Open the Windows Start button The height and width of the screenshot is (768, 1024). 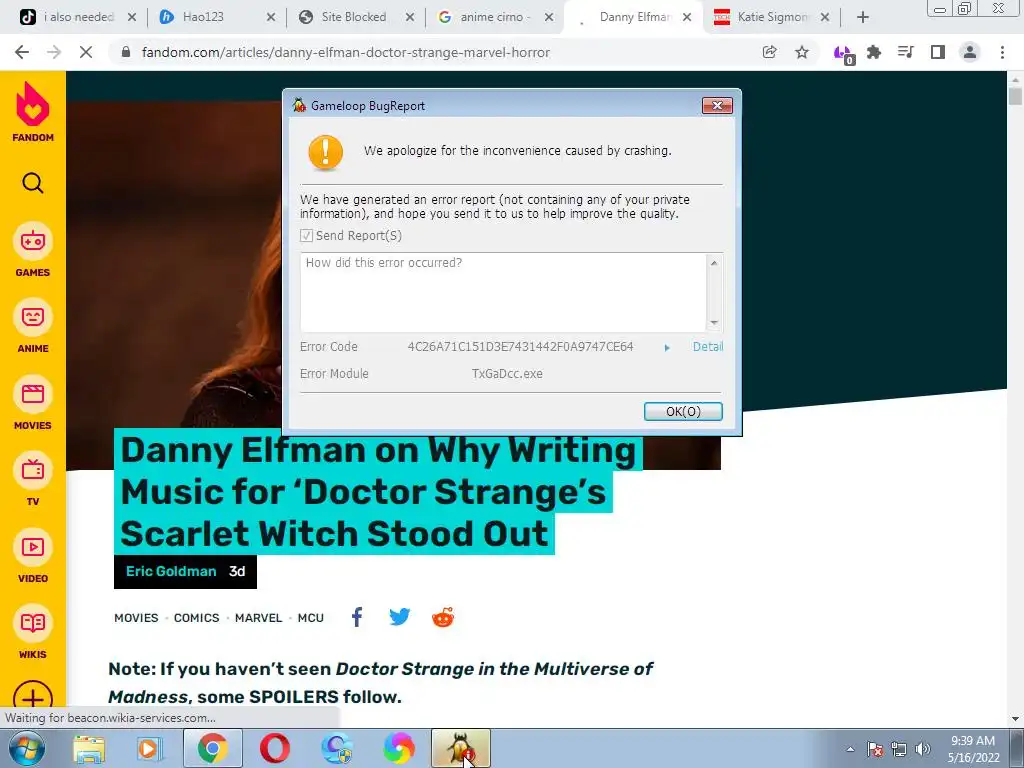pyautogui.click(x=27, y=748)
